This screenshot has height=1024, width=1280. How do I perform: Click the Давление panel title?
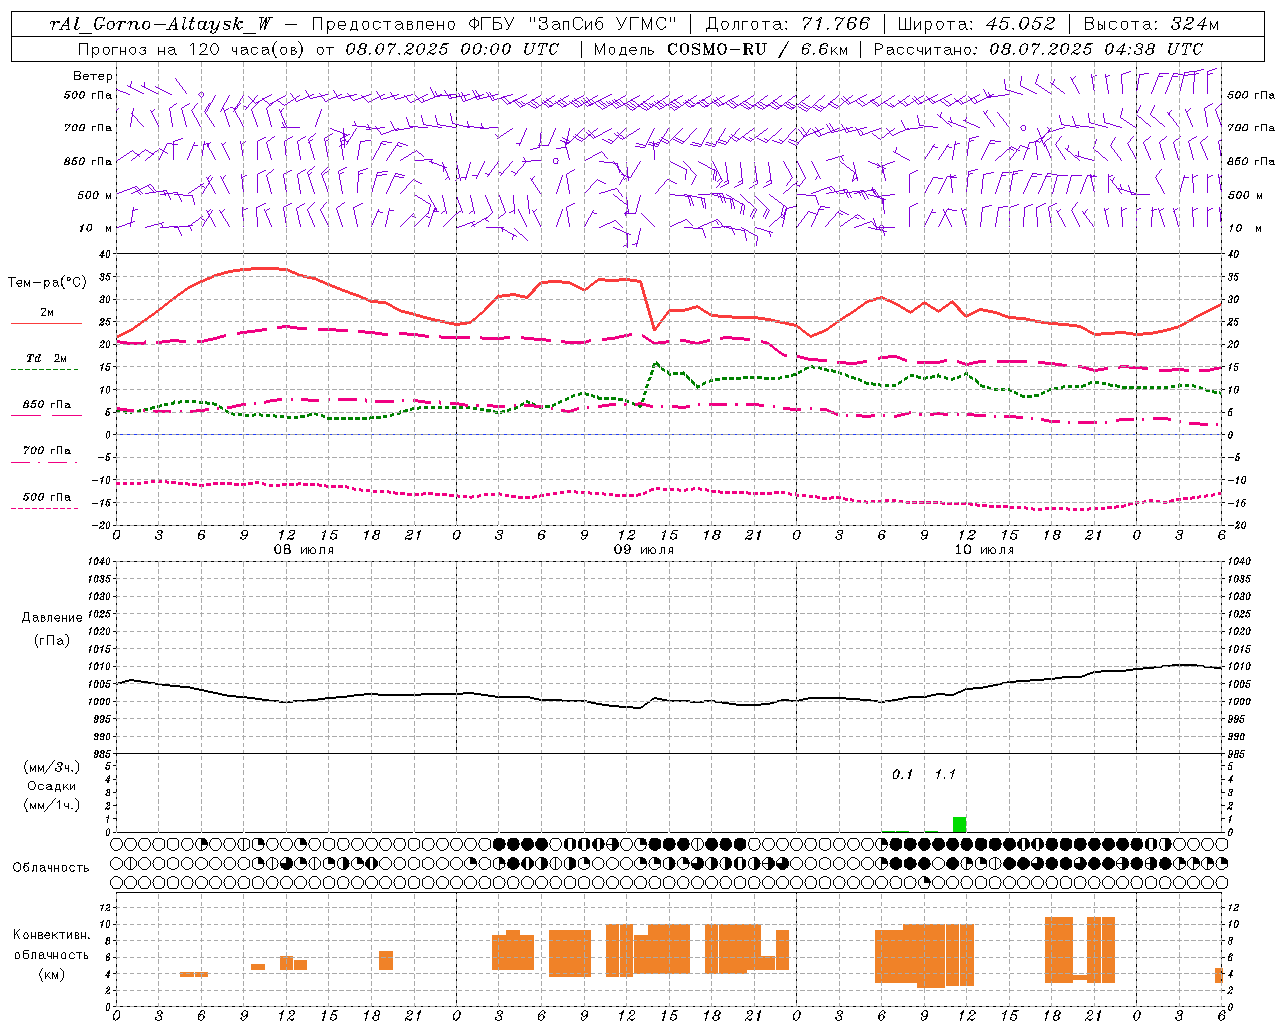(x=52, y=618)
